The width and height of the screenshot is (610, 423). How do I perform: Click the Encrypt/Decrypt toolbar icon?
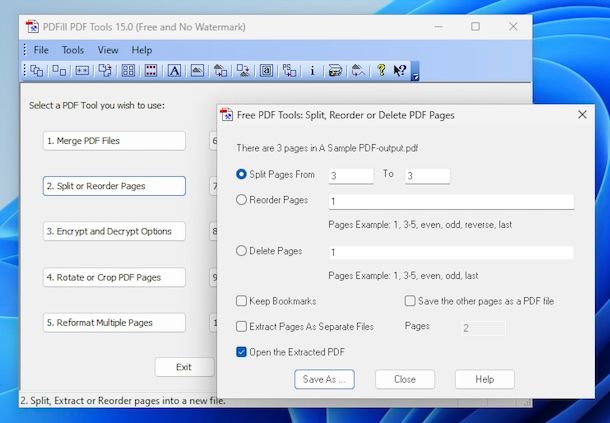pos(82,70)
